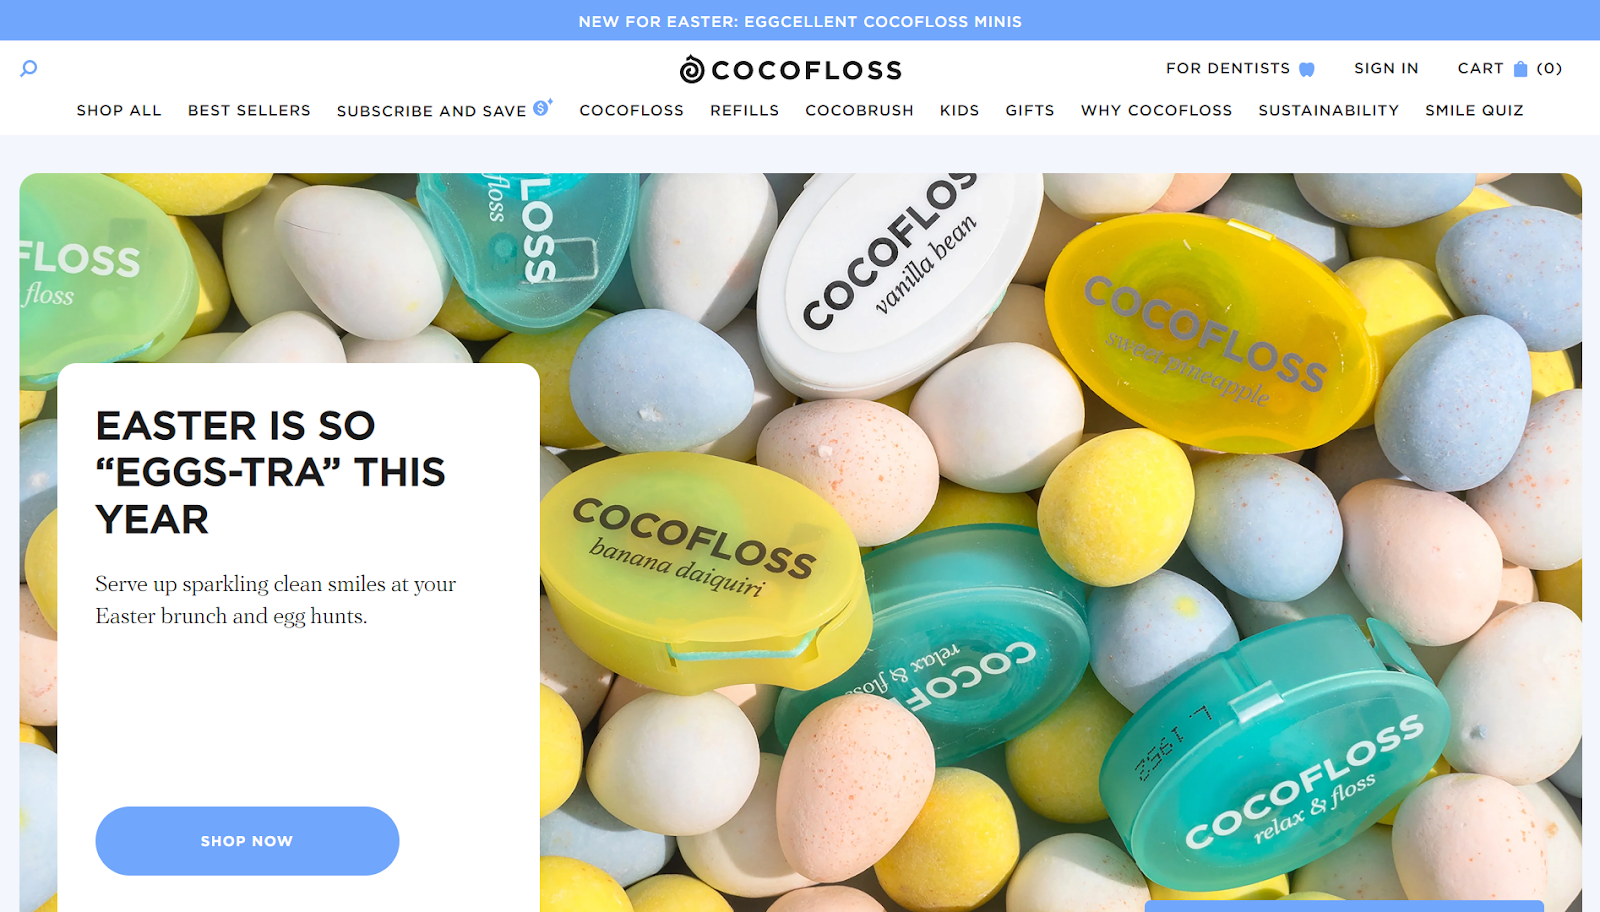
Task: Click the Easter Cocofloss Minis announcement banner
Action: tap(800, 21)
